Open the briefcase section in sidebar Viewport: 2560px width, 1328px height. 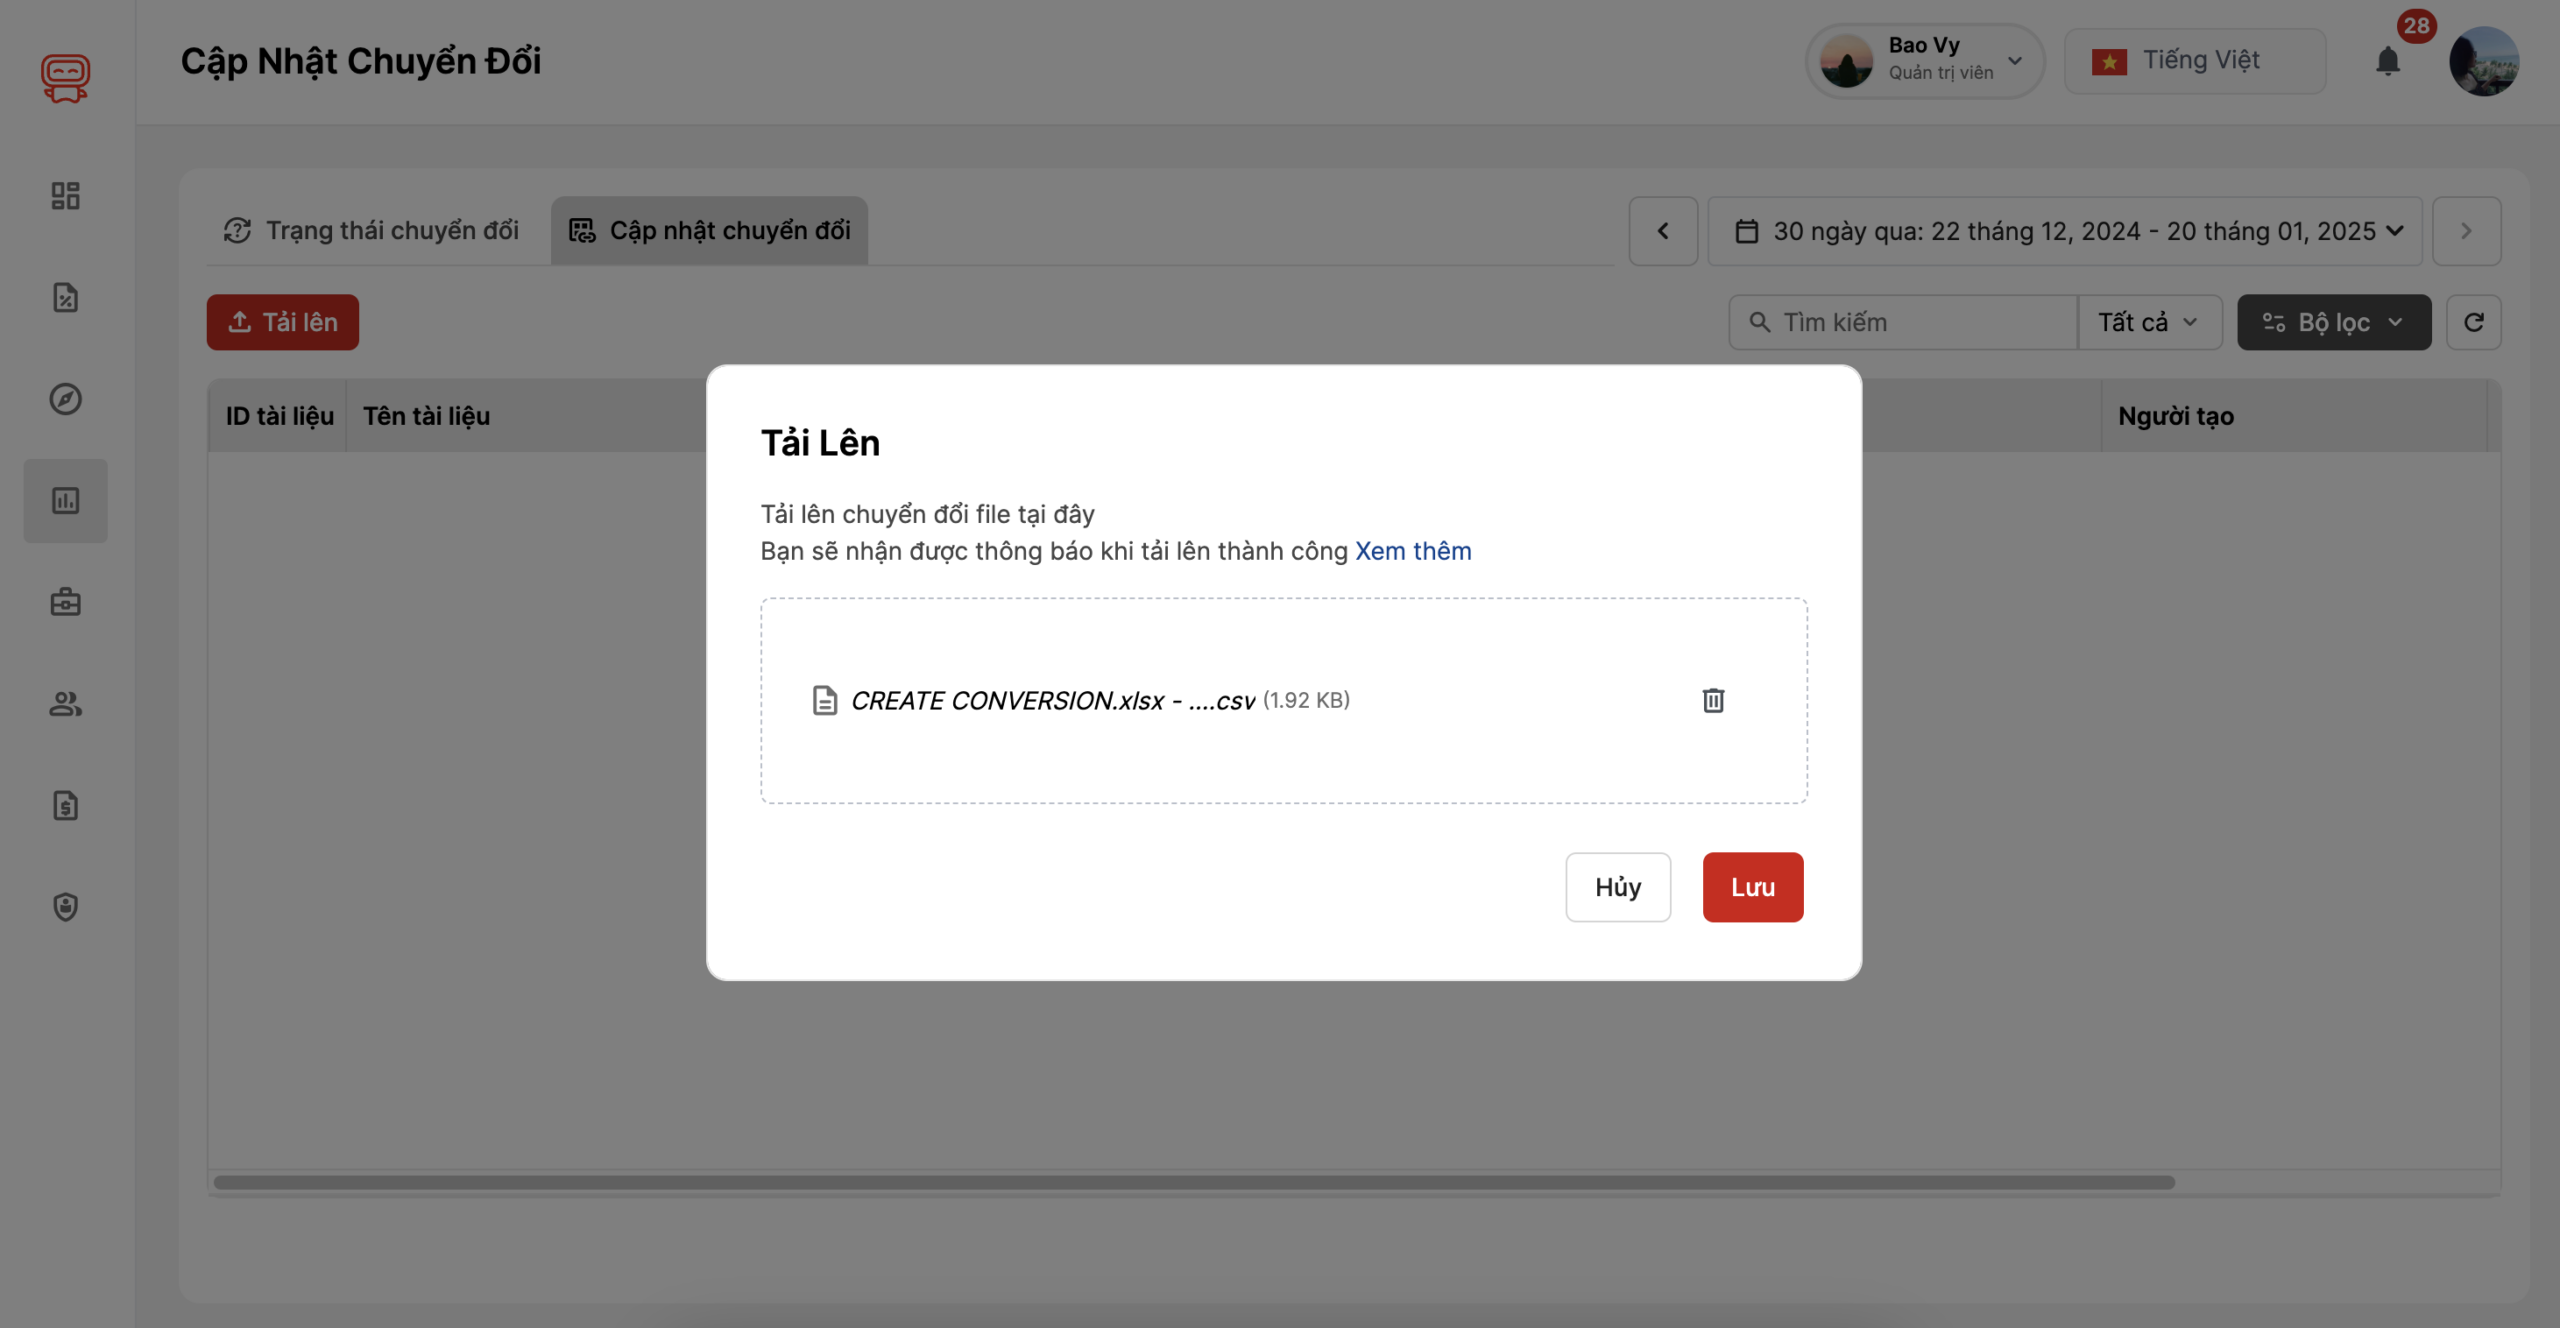65,602
